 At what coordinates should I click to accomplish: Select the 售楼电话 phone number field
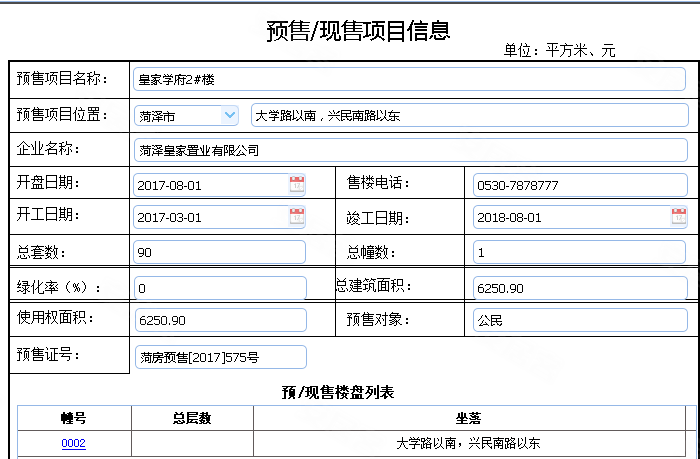point(580,185)
